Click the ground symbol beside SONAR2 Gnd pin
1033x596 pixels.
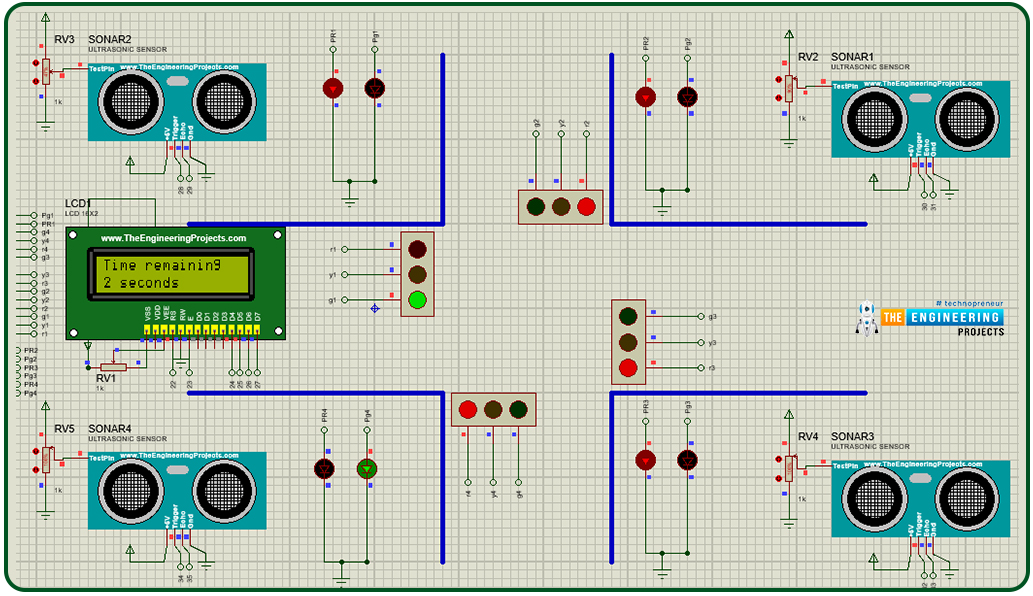pos(206,176)
